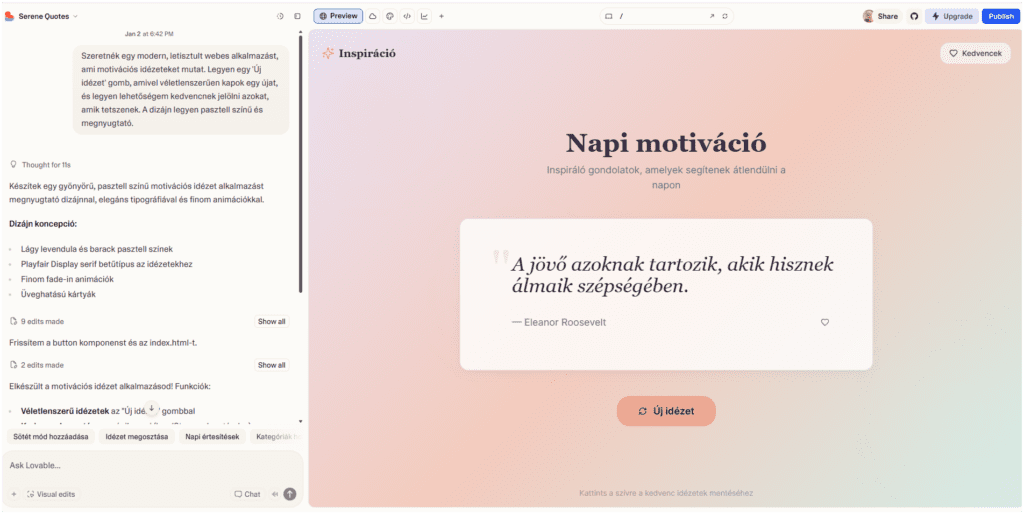Open the GitHub integration icon
This screenshot has height=514, width=1024.
913,16
